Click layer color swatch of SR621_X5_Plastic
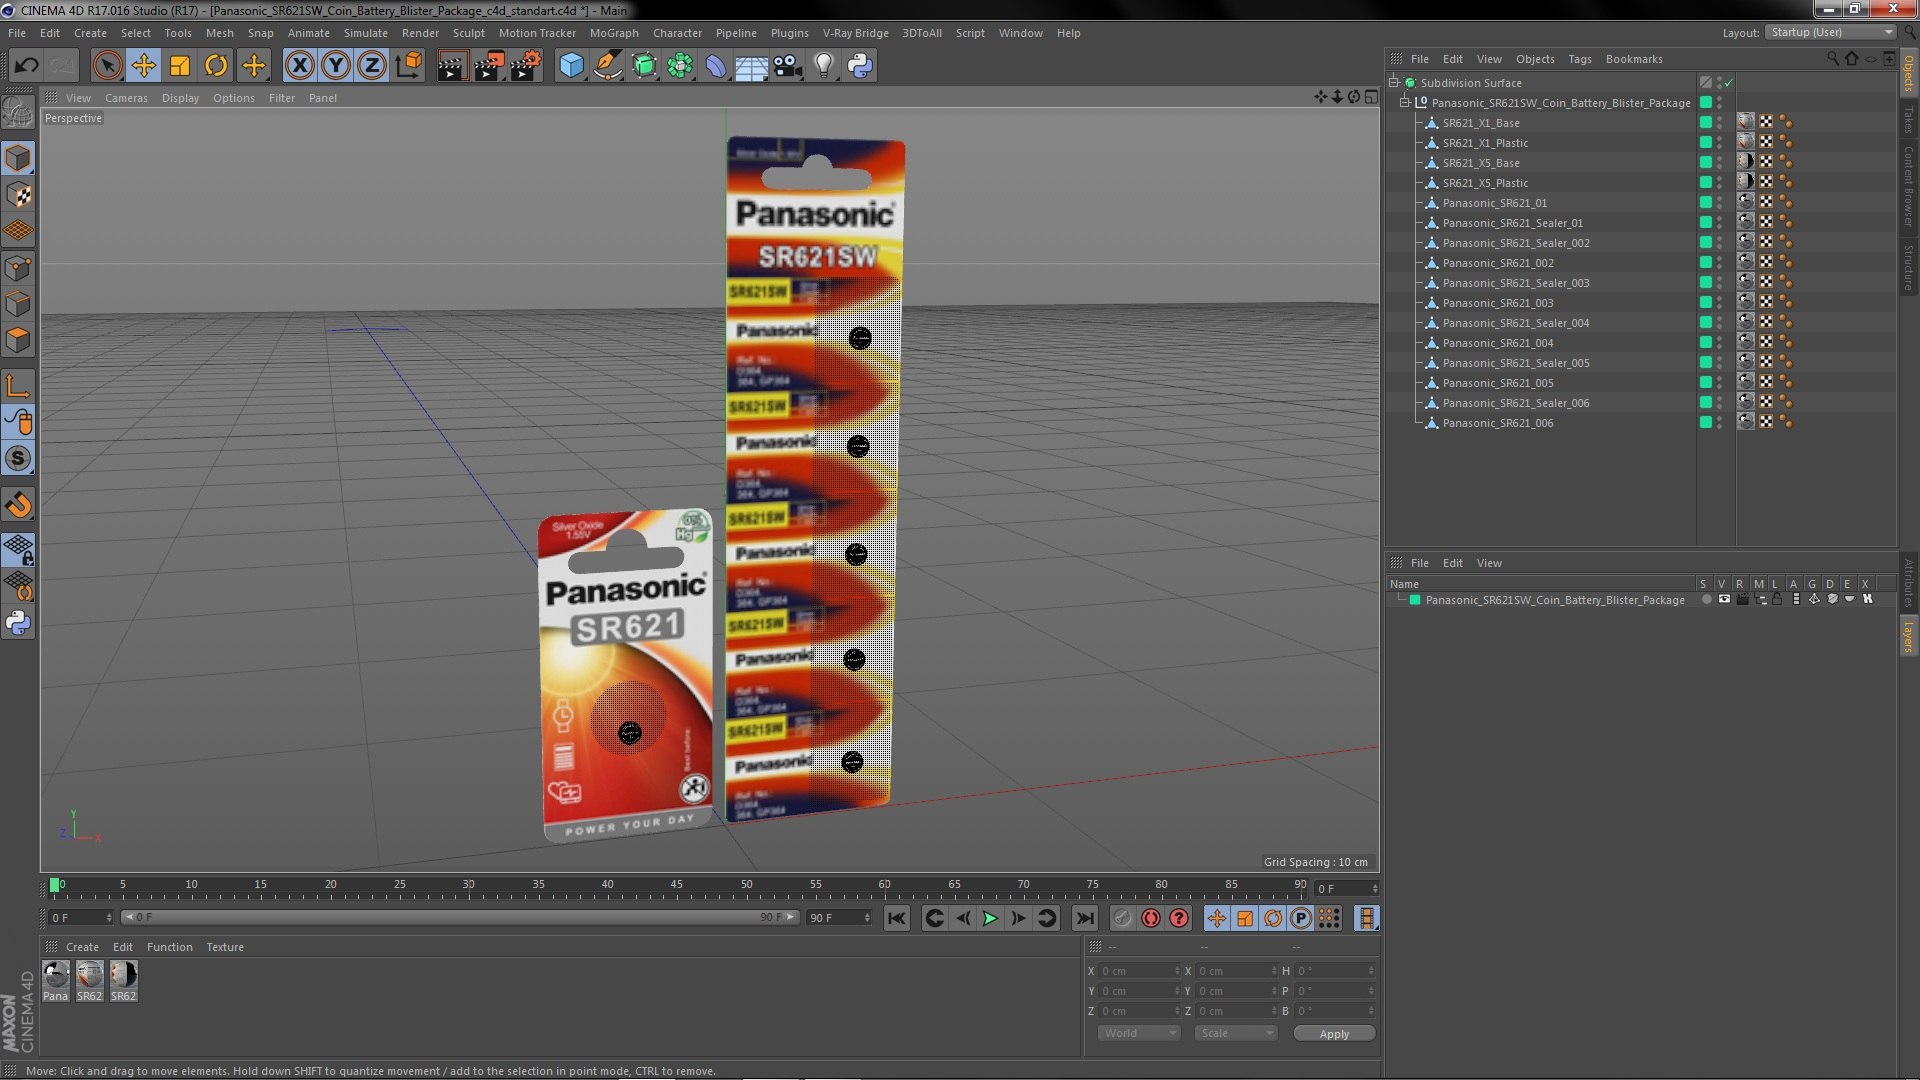The width and height of the screenshot is (1920, 1080). (1706, 183)
